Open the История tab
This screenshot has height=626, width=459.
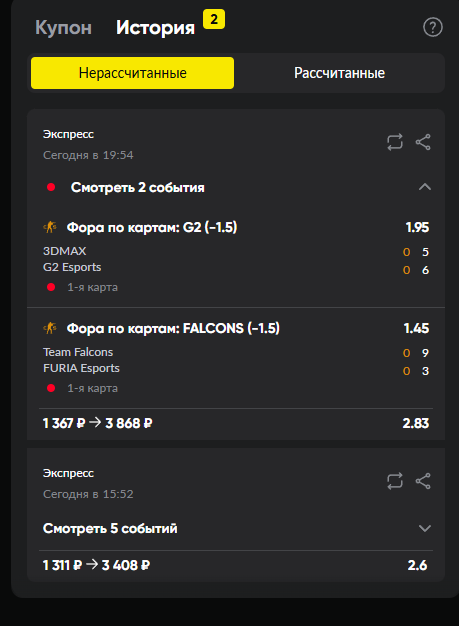tap(155, 28)
